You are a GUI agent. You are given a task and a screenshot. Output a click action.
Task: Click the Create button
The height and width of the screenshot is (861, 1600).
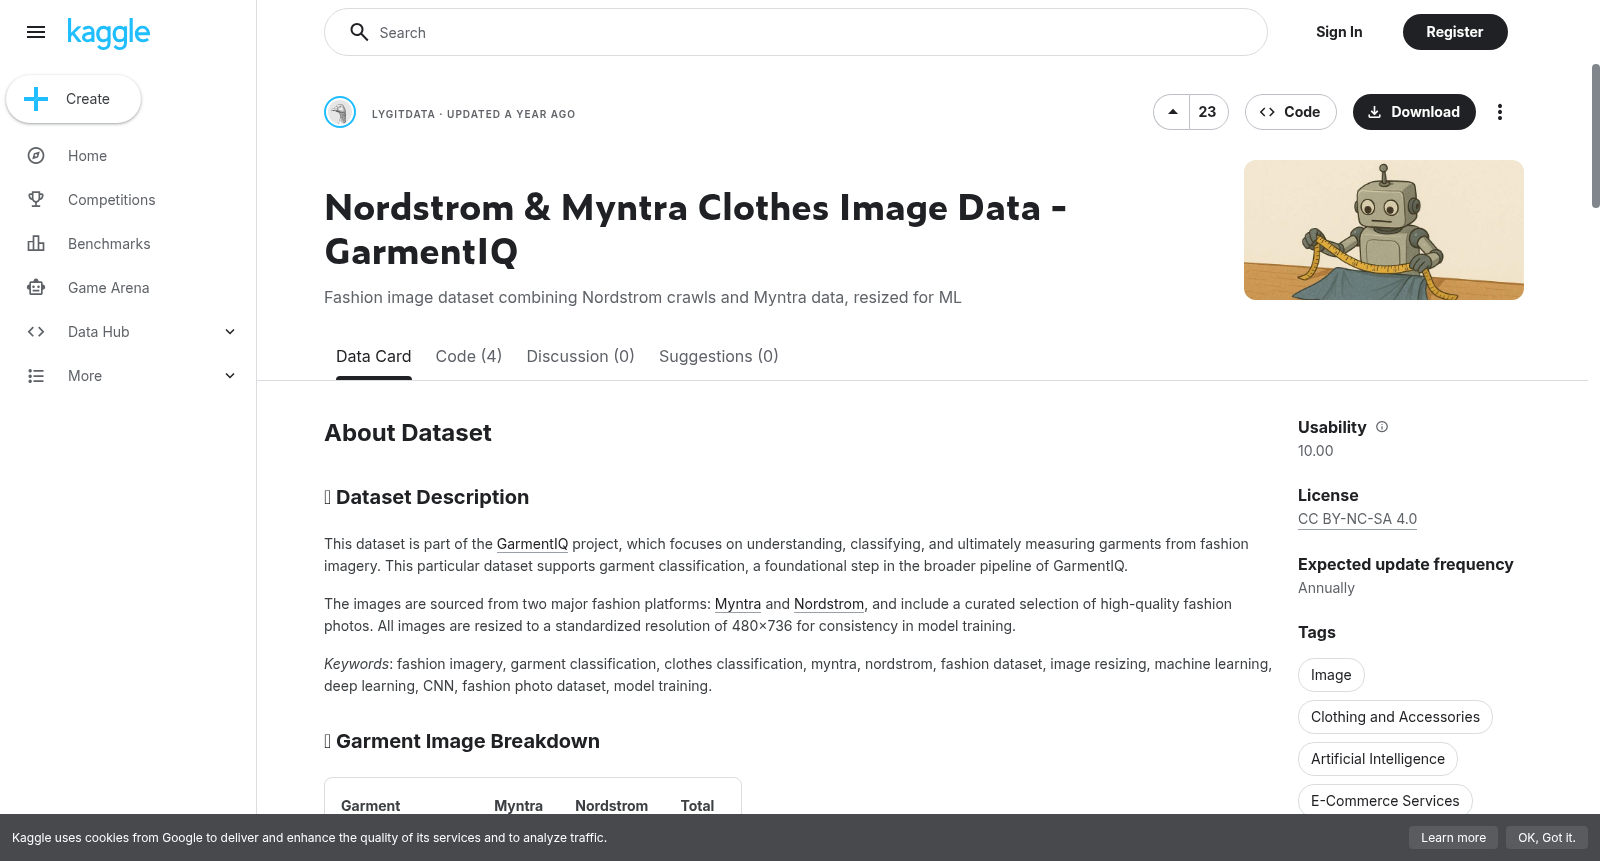pyautogui.click(x=74, y=99)
